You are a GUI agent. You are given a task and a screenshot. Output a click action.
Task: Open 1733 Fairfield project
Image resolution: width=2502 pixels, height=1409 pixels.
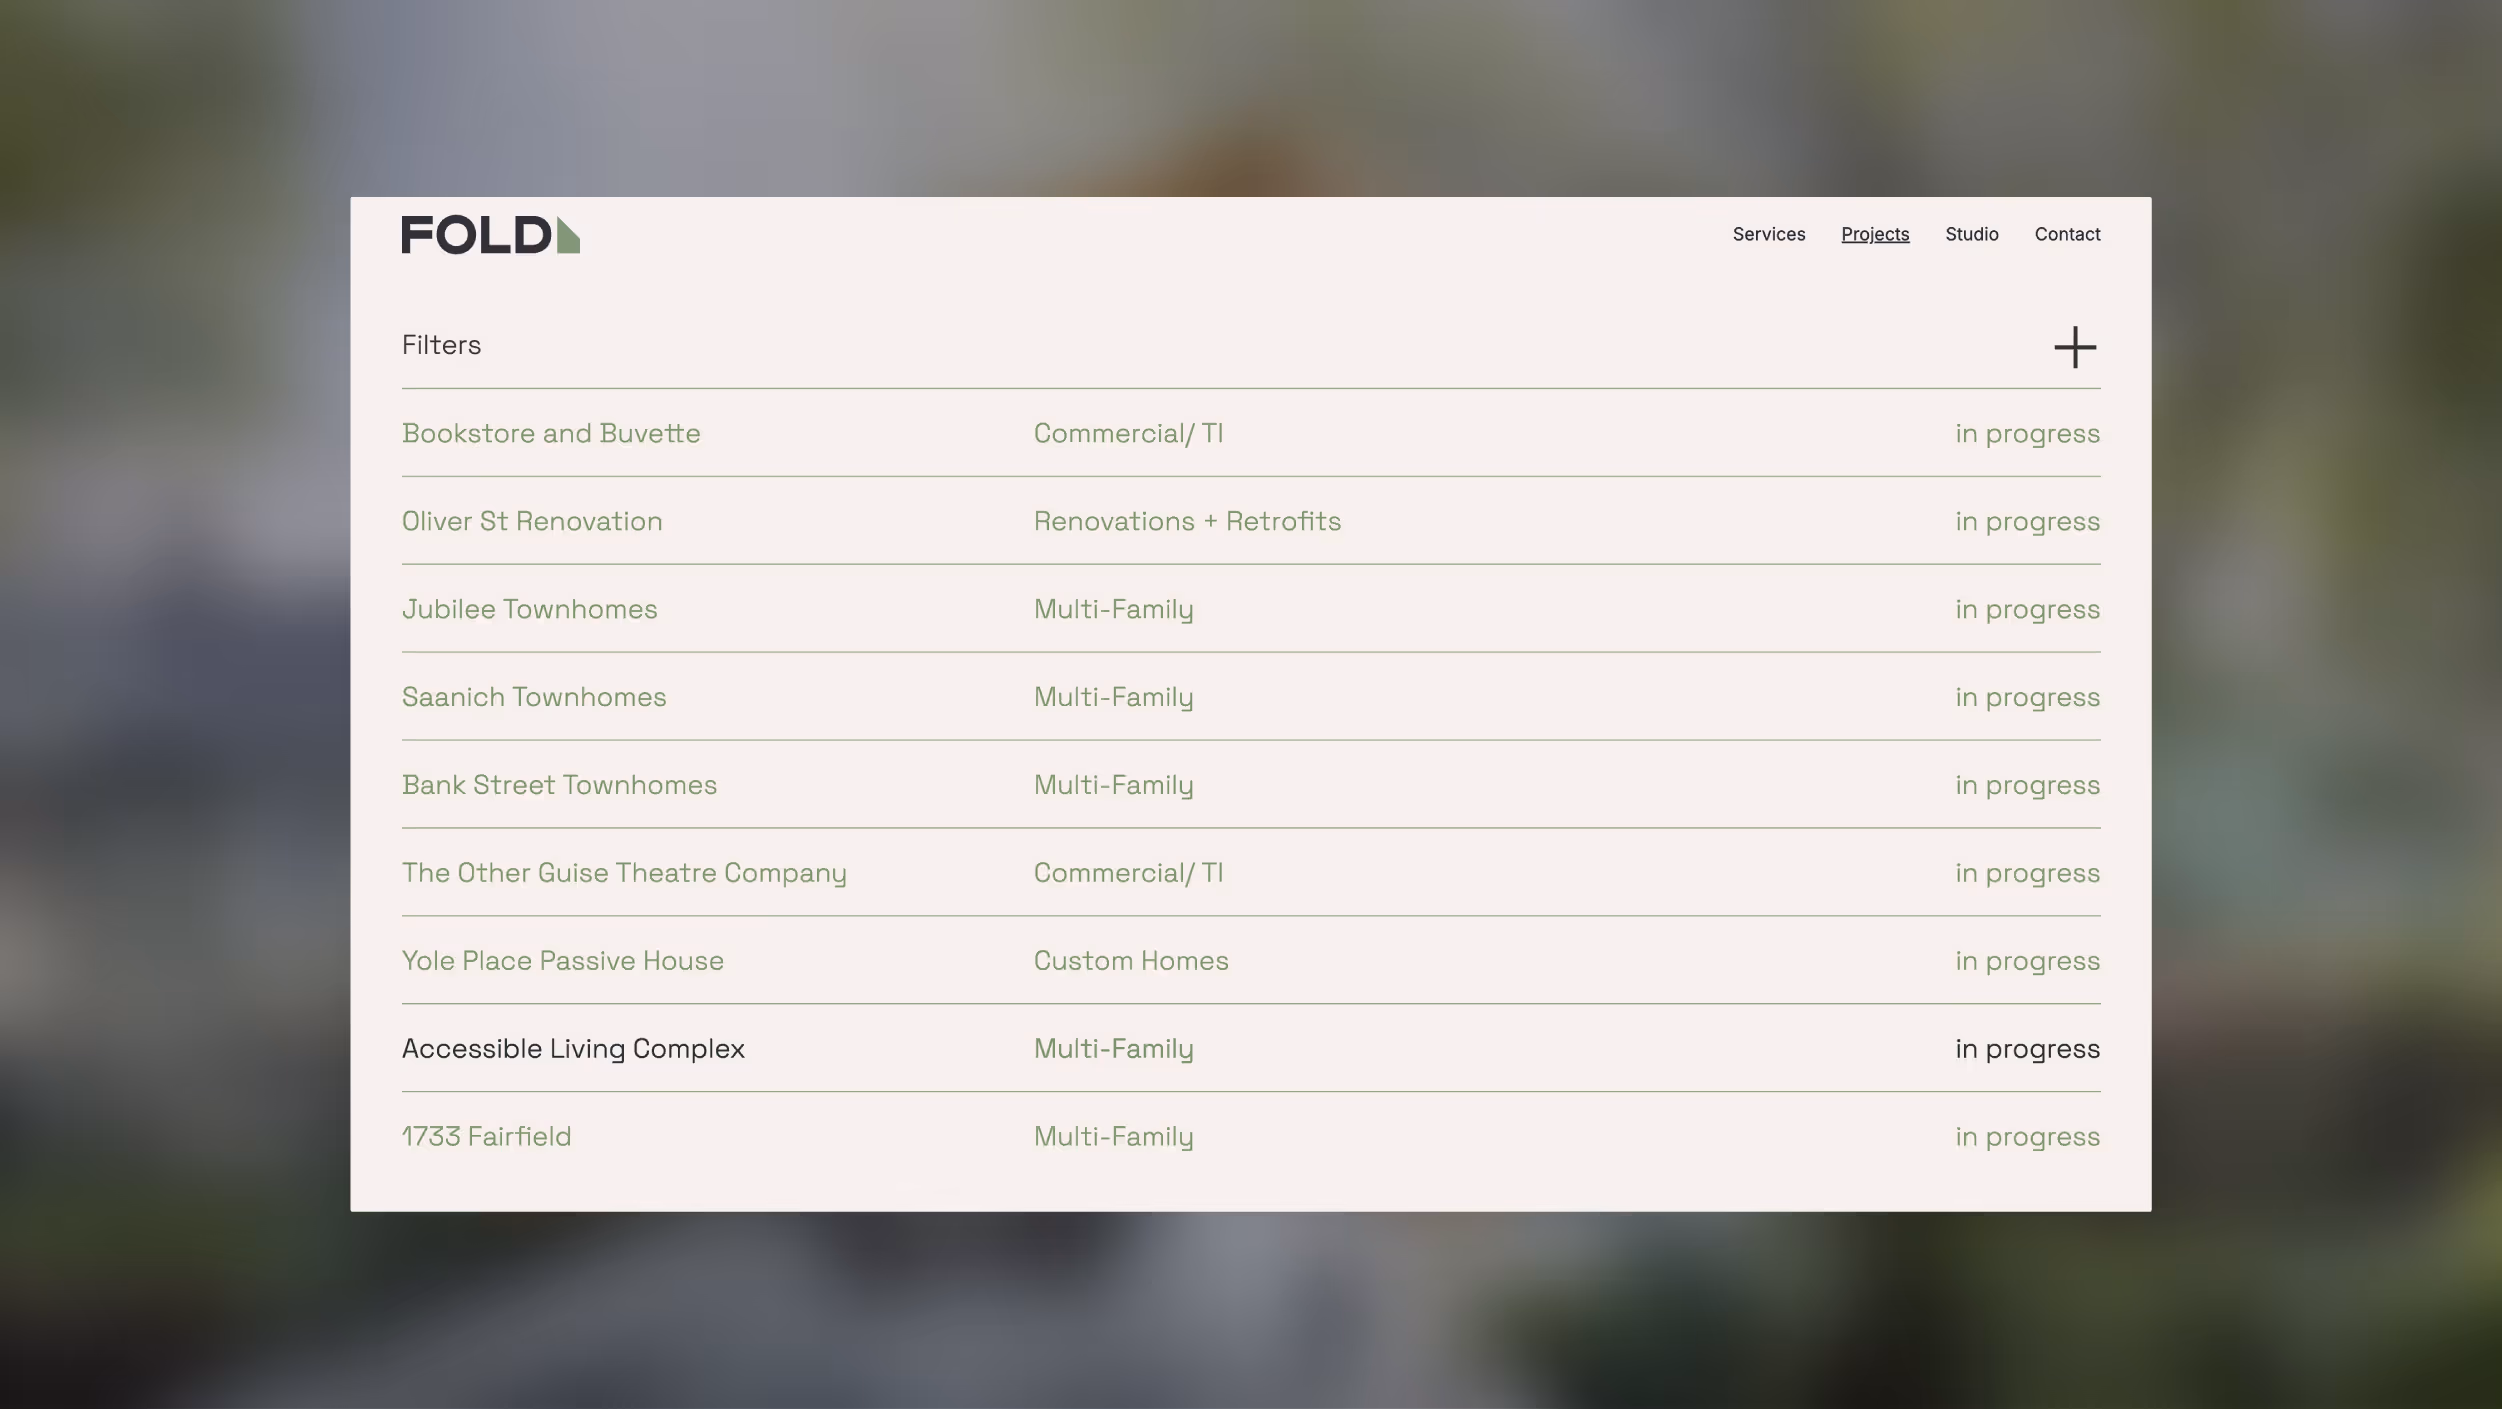[486, 1137]
